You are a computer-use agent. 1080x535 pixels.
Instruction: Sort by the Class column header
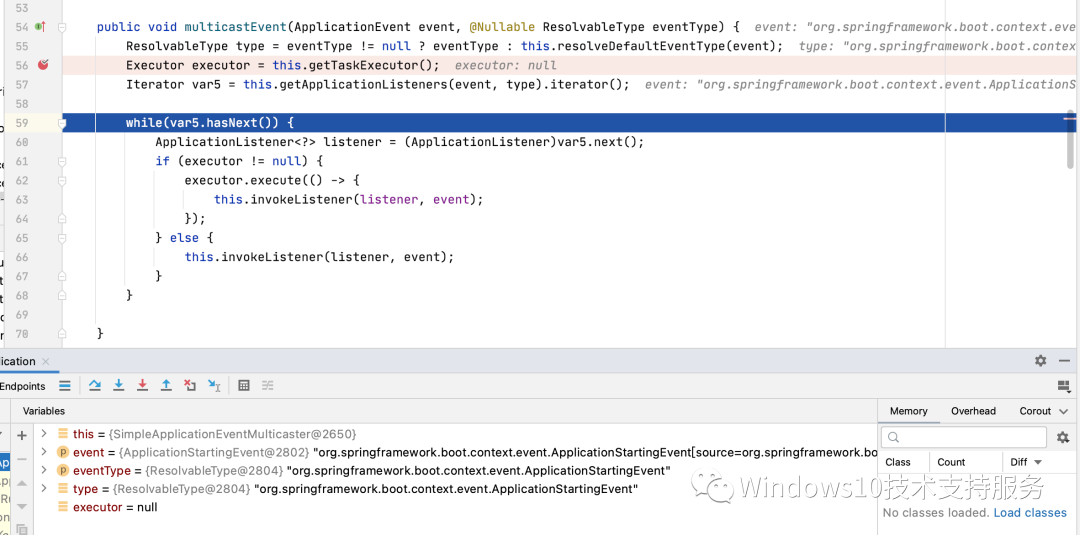click(x=897, y=462)
